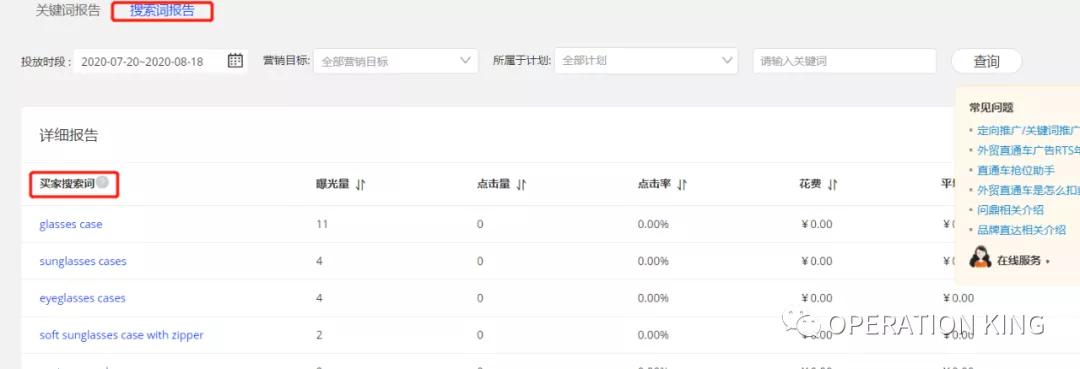Expand 全部营销目标 dropdown
Viewport: 1080px width, 369px height.
(x=395, y=61)
